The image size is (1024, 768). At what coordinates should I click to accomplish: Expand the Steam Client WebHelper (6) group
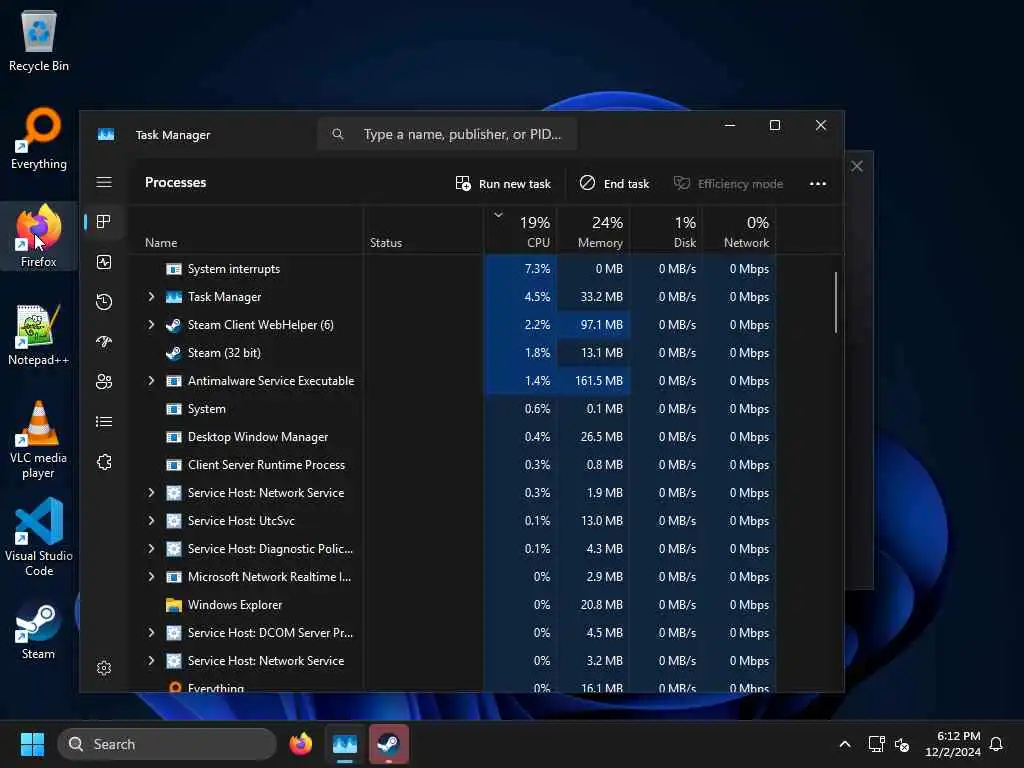[x=151, y=325]
